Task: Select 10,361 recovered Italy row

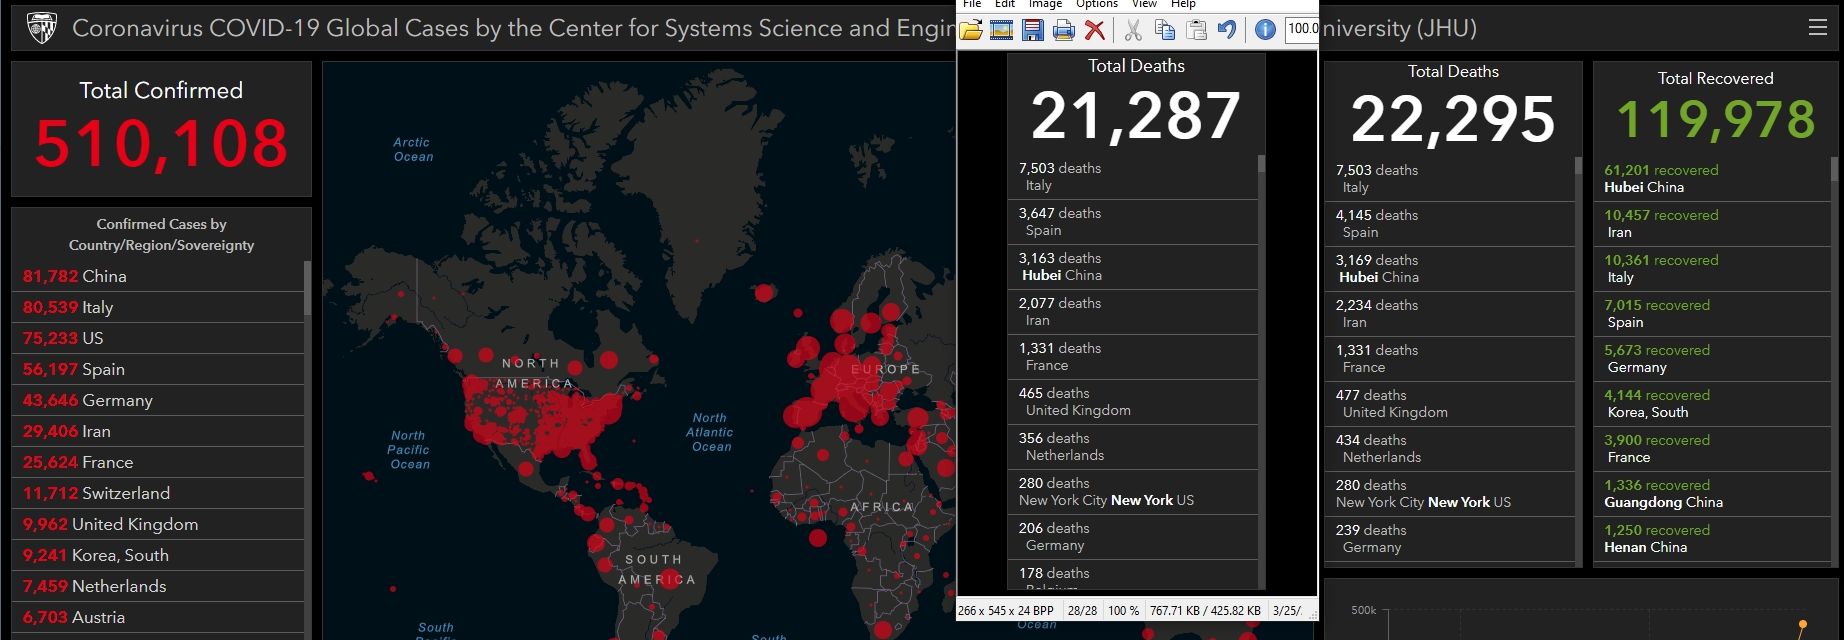Action: [x=1712, y=269]
